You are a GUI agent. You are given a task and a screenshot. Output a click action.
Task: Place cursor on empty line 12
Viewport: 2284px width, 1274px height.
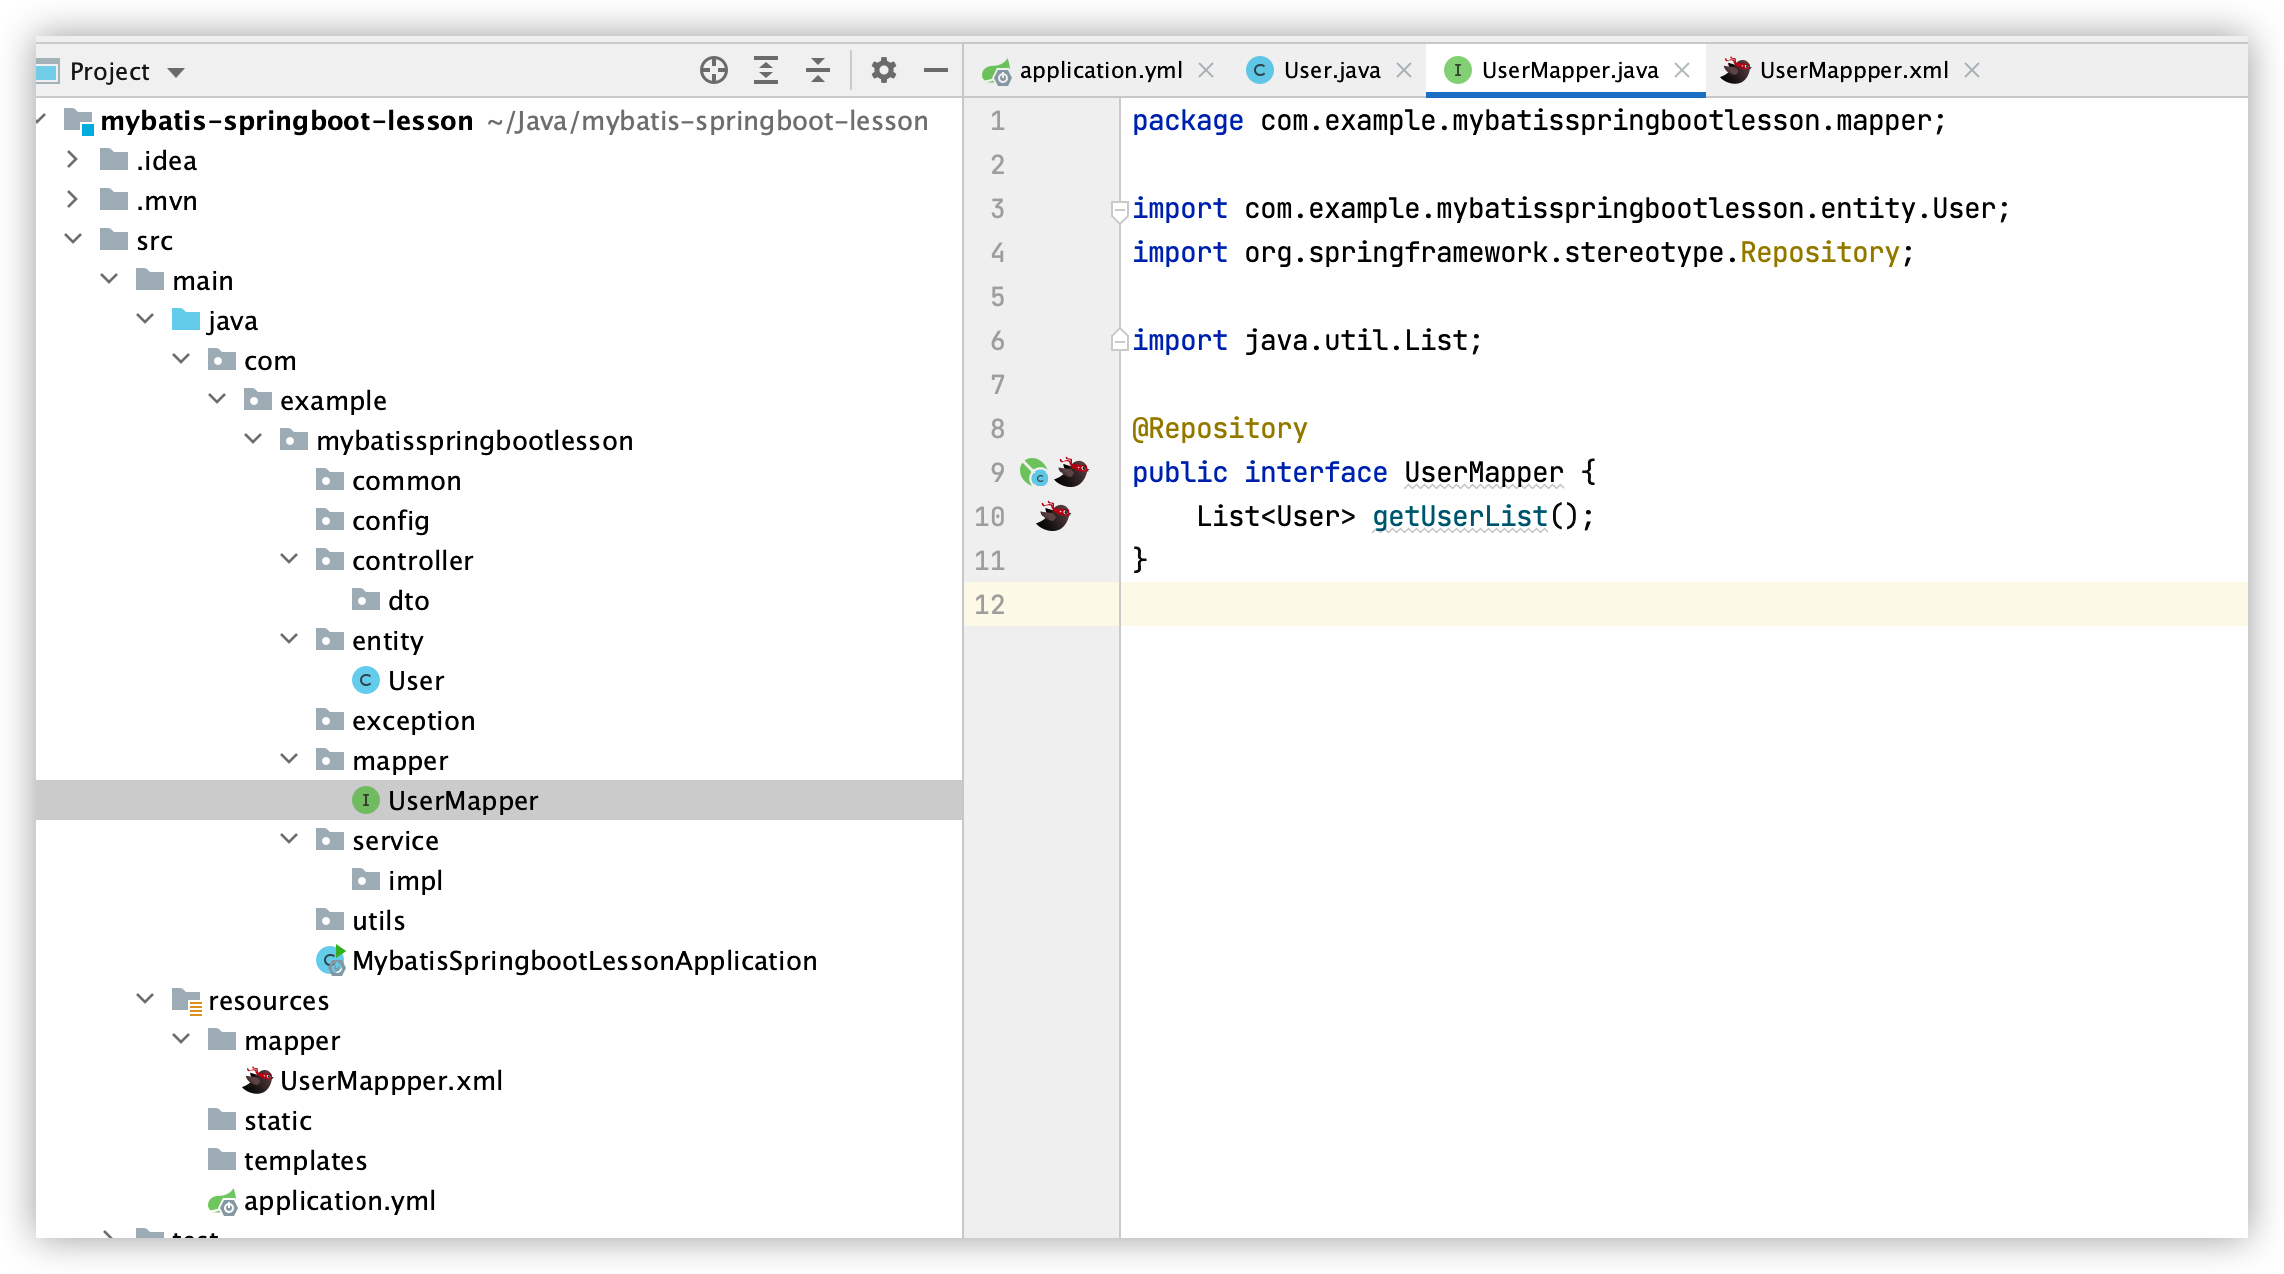tap(1684, 604)
